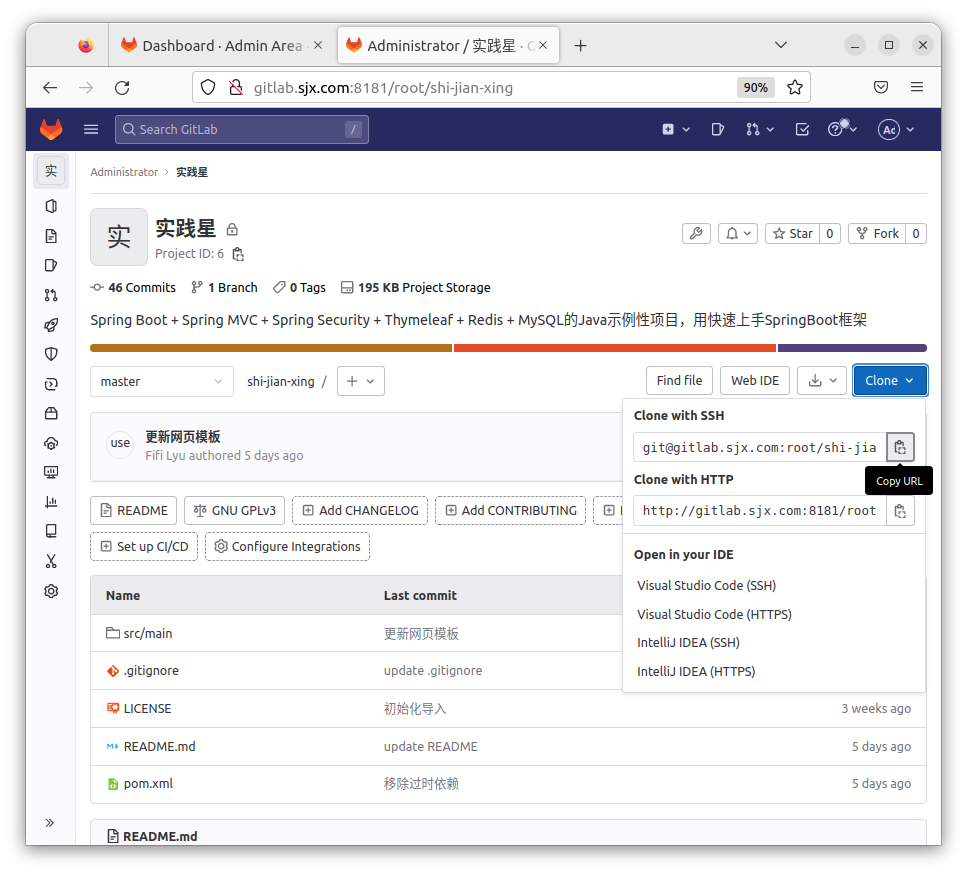Viewport: 967px width, 874px height.
Task: Switch to Dashboard Admin Area tab
Action: point(220,46)
